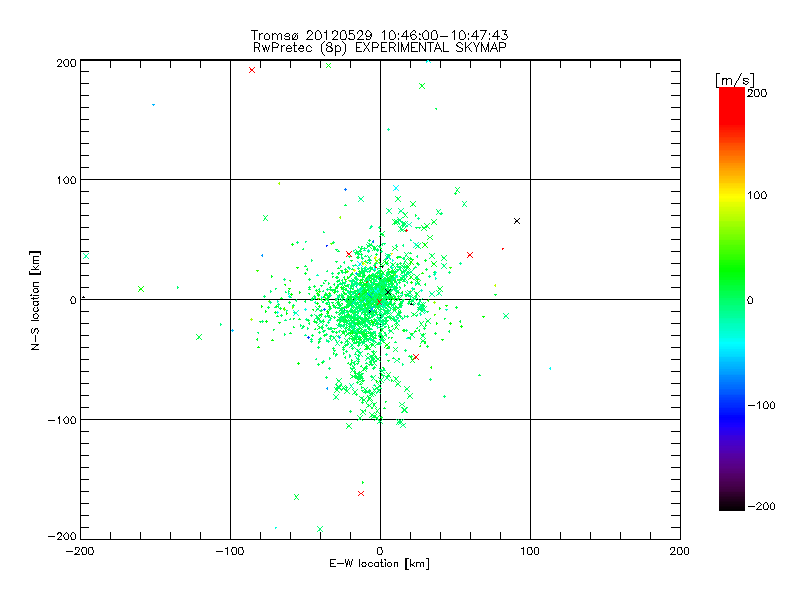Click the y-axis tick label '100'
The image size is (800, 600).
point(66,181)
